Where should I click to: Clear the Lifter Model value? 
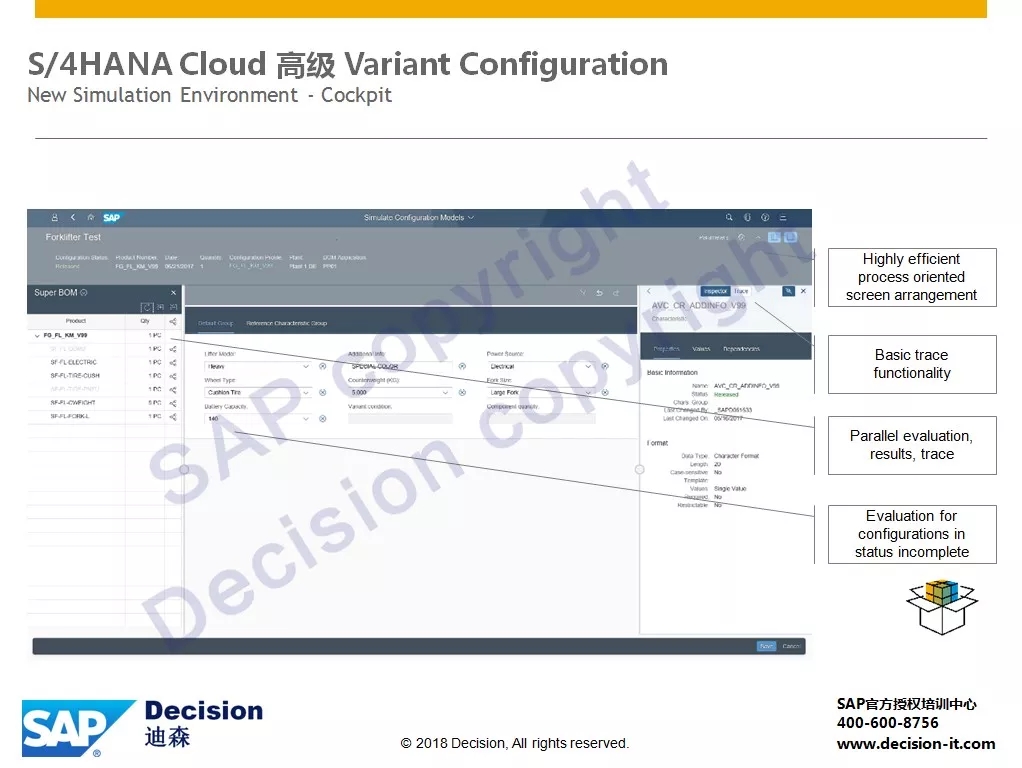click(x=323, y=366)
